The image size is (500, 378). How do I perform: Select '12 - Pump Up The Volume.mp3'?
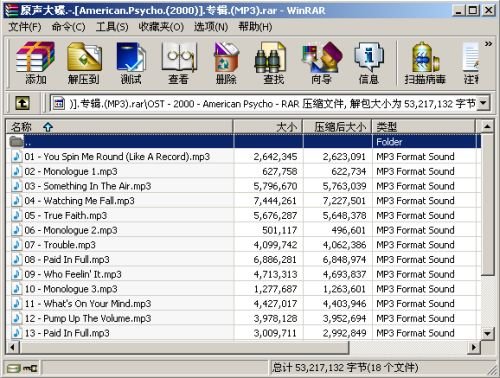click(243, 318)
